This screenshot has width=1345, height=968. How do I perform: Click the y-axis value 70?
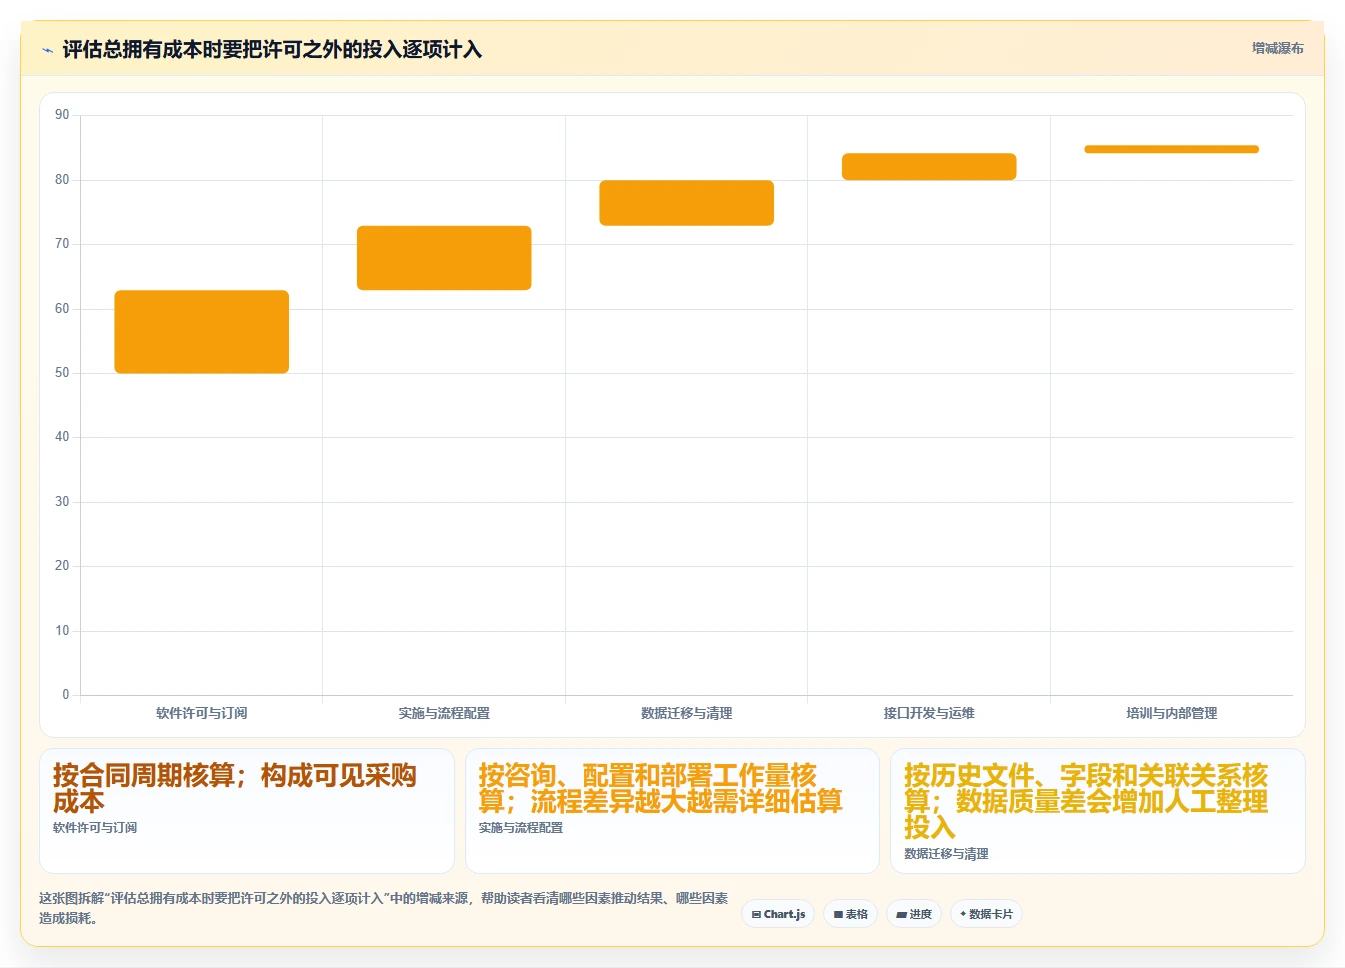click(x=62, y=244)
